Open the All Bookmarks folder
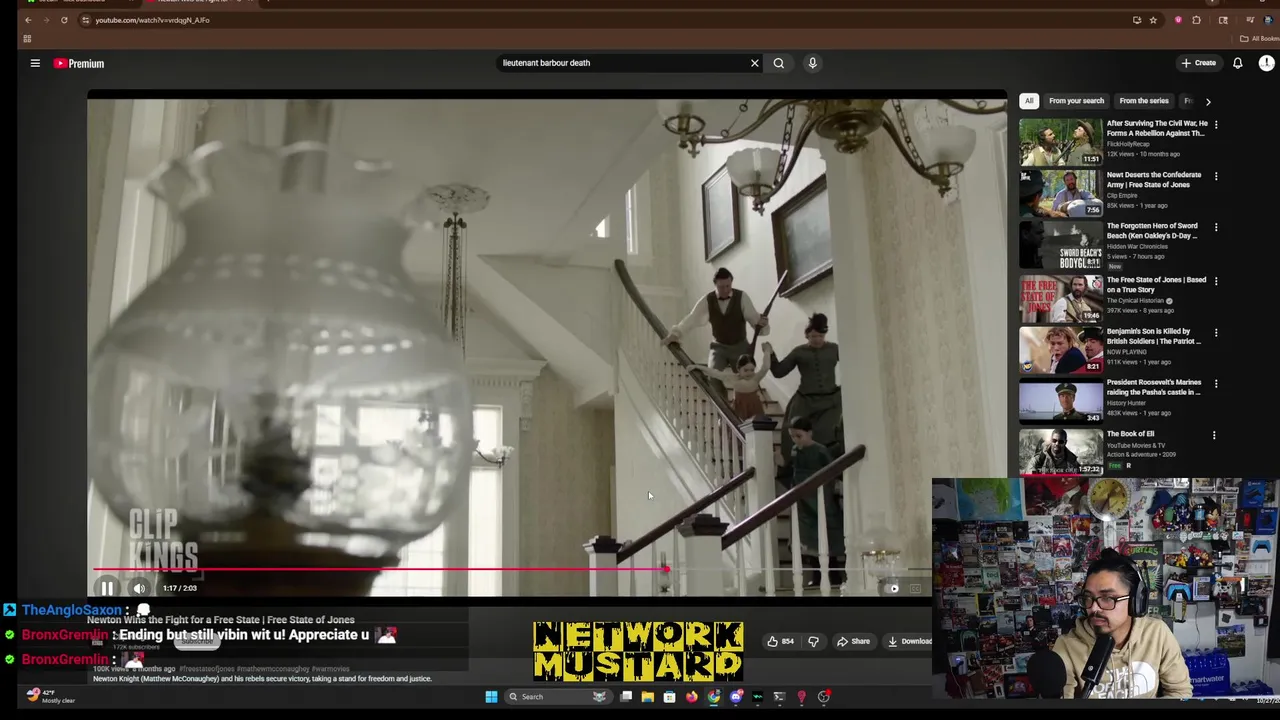 1258,39
